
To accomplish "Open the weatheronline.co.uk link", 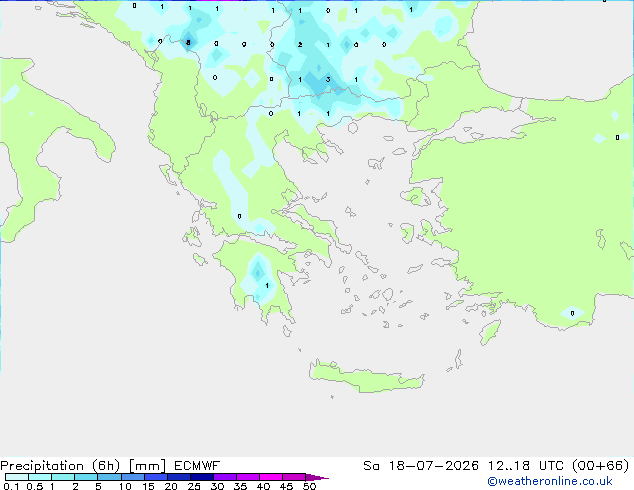I will (x=550, y=481).
